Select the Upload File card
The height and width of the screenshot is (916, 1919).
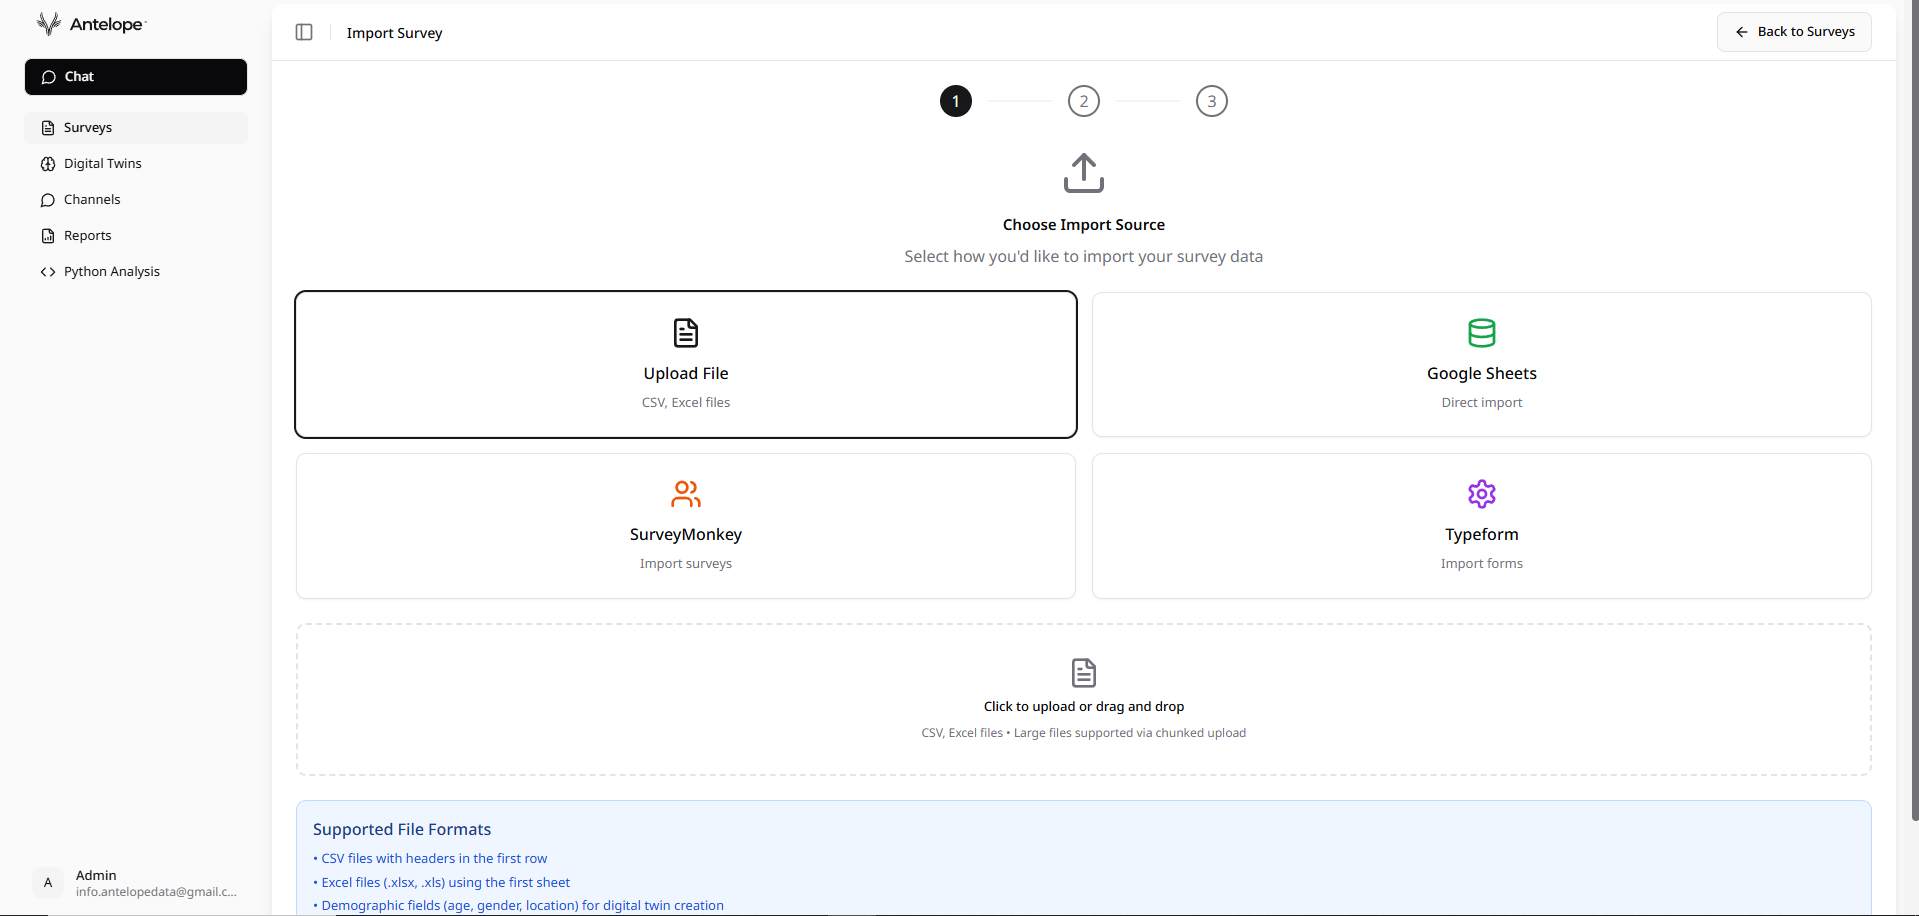pos(685,364)
